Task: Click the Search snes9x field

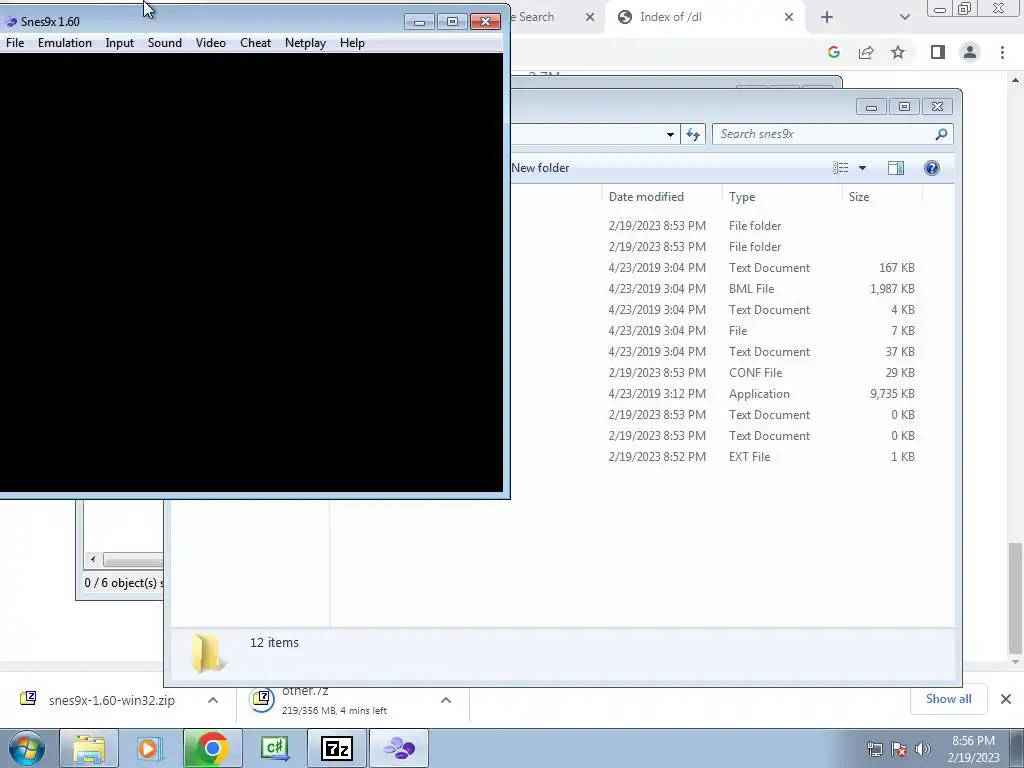Action: click(833, 134)
